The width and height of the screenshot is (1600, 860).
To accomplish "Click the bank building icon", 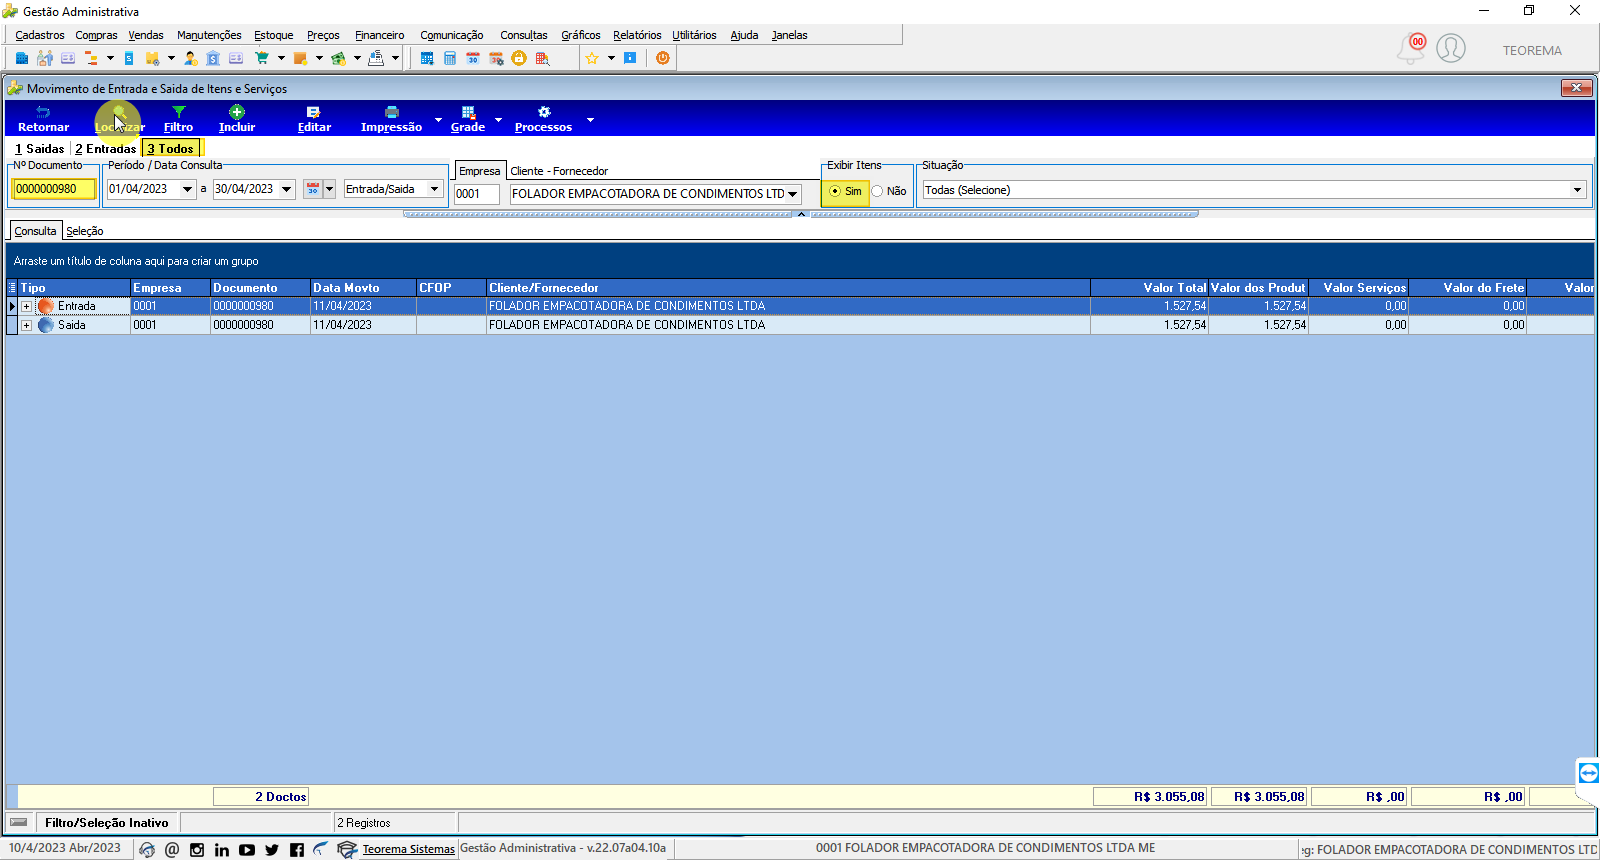I will 213,58.
